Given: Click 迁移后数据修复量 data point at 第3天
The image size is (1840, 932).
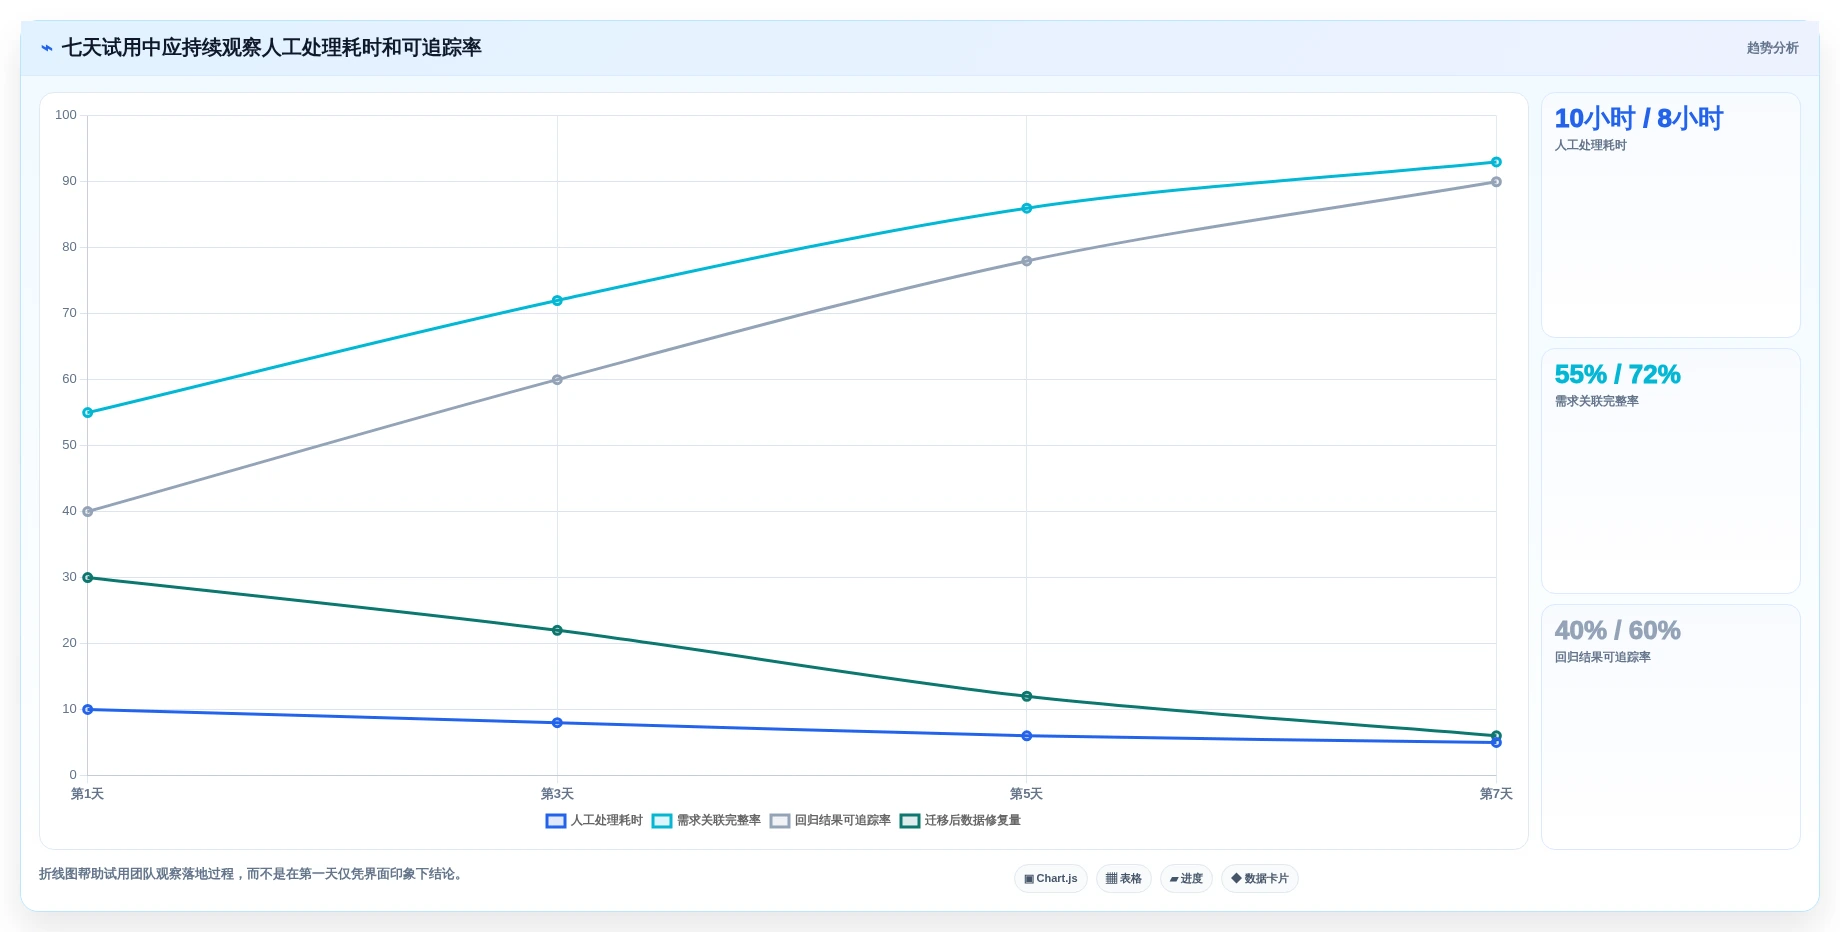Looking at the screenshot, I should point(557,631).
